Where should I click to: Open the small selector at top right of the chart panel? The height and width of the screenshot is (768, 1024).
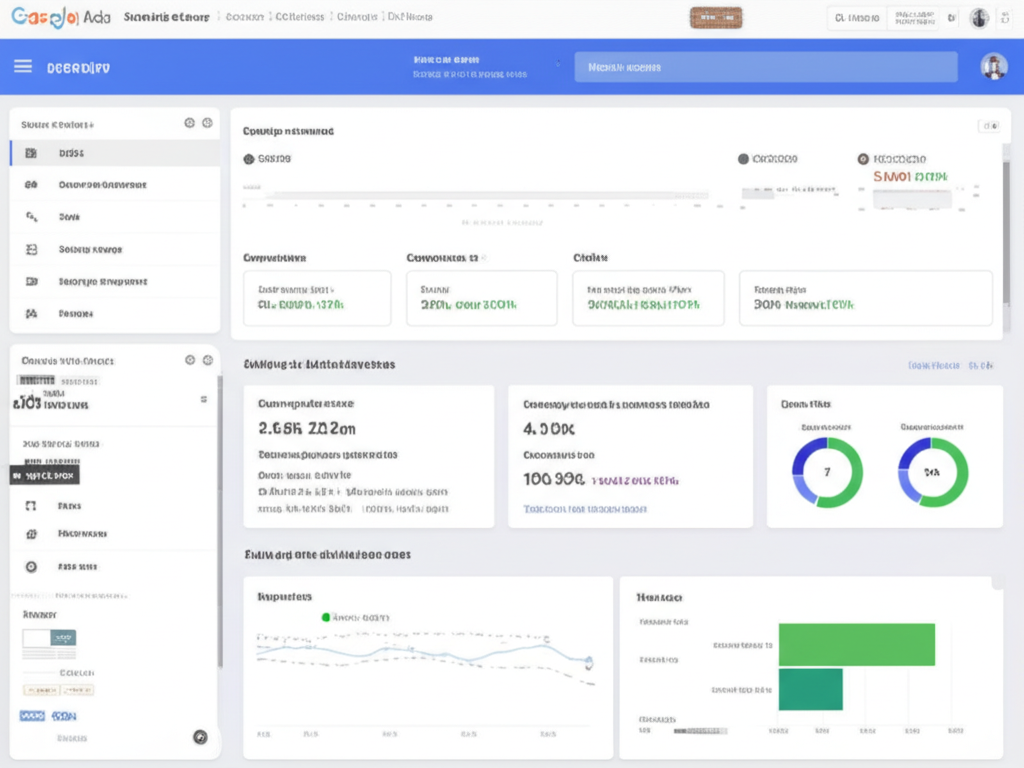pyautogui.click(x=990, y=124)
